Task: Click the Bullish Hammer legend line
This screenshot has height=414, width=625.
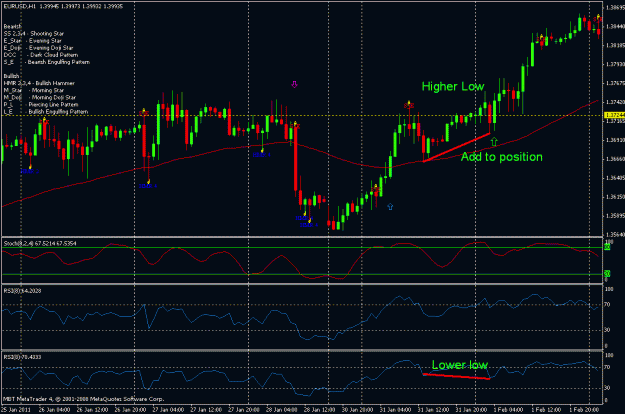Action: 39,83
